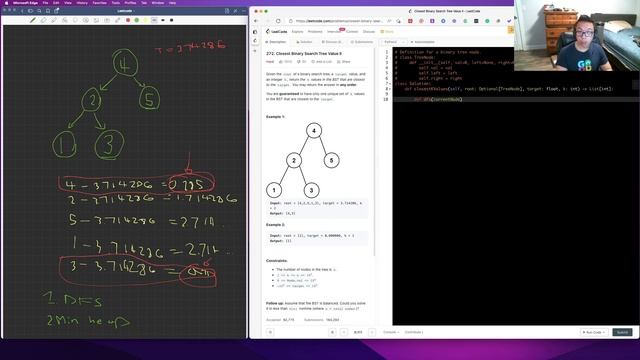Pick the medium black stroke thickness dot

(x=163, y=20)
